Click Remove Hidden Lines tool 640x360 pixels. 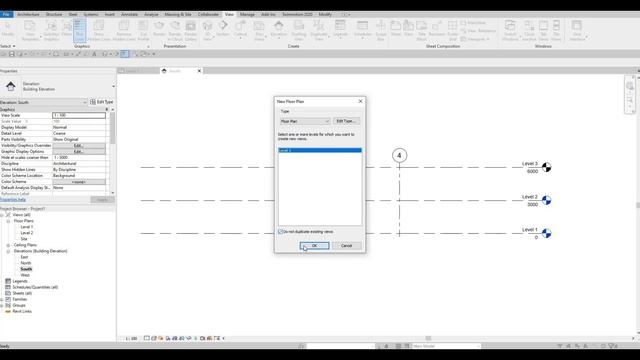coord(124,31)
